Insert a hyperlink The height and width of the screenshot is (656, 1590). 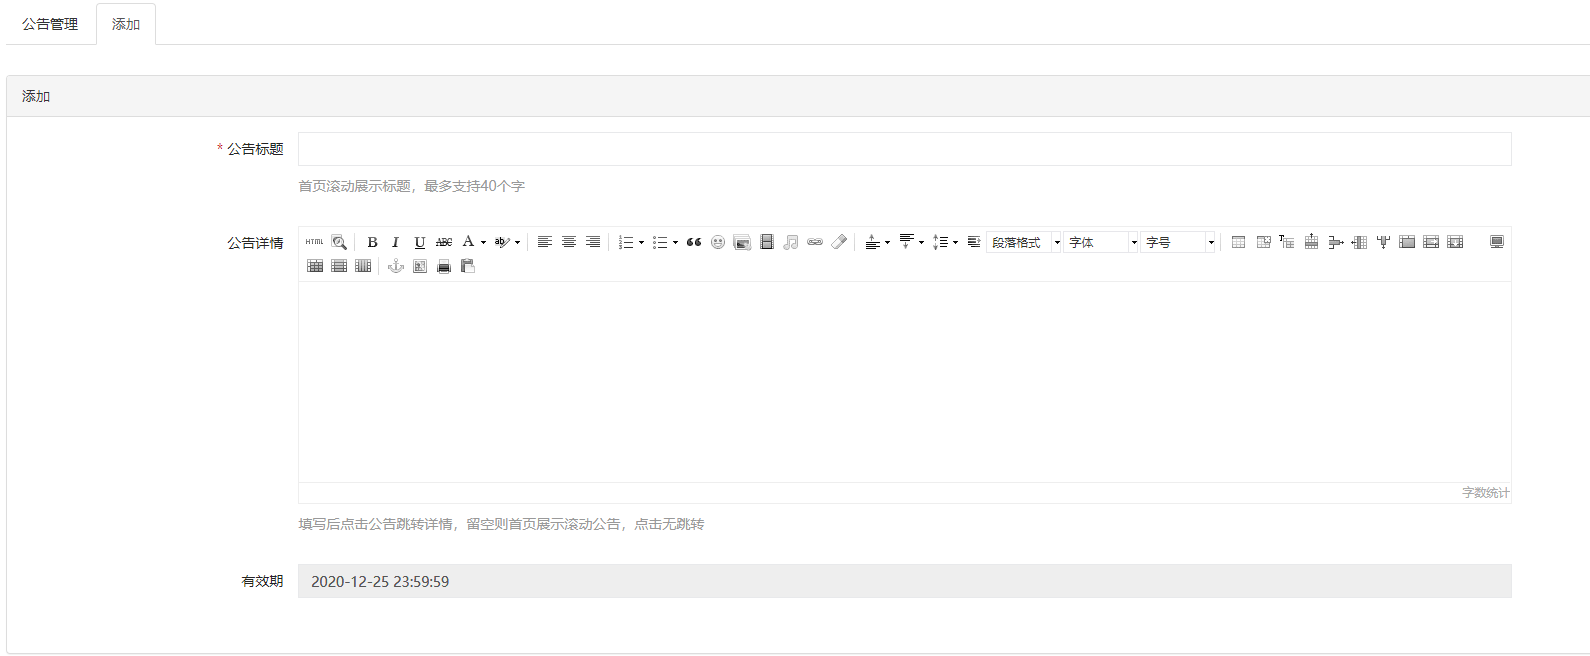coord(814,242)
